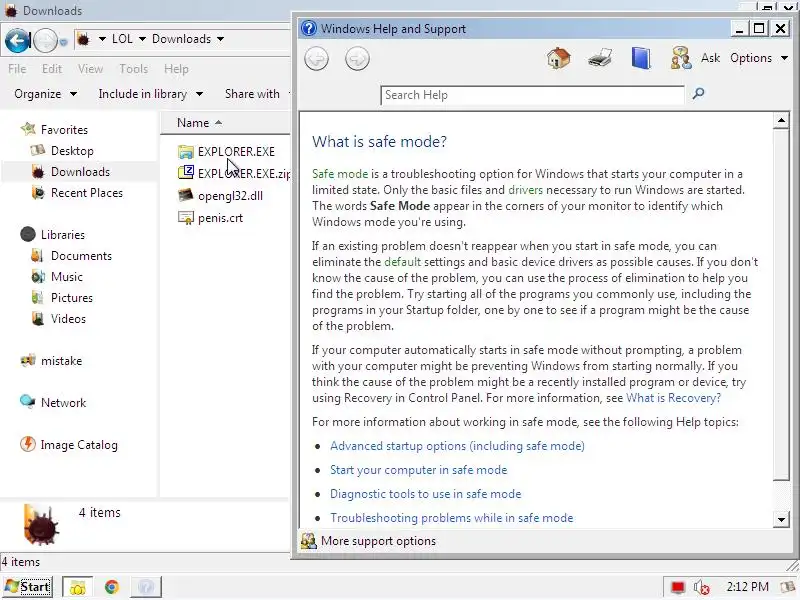Click in the Search Help field

click(532, 95)
